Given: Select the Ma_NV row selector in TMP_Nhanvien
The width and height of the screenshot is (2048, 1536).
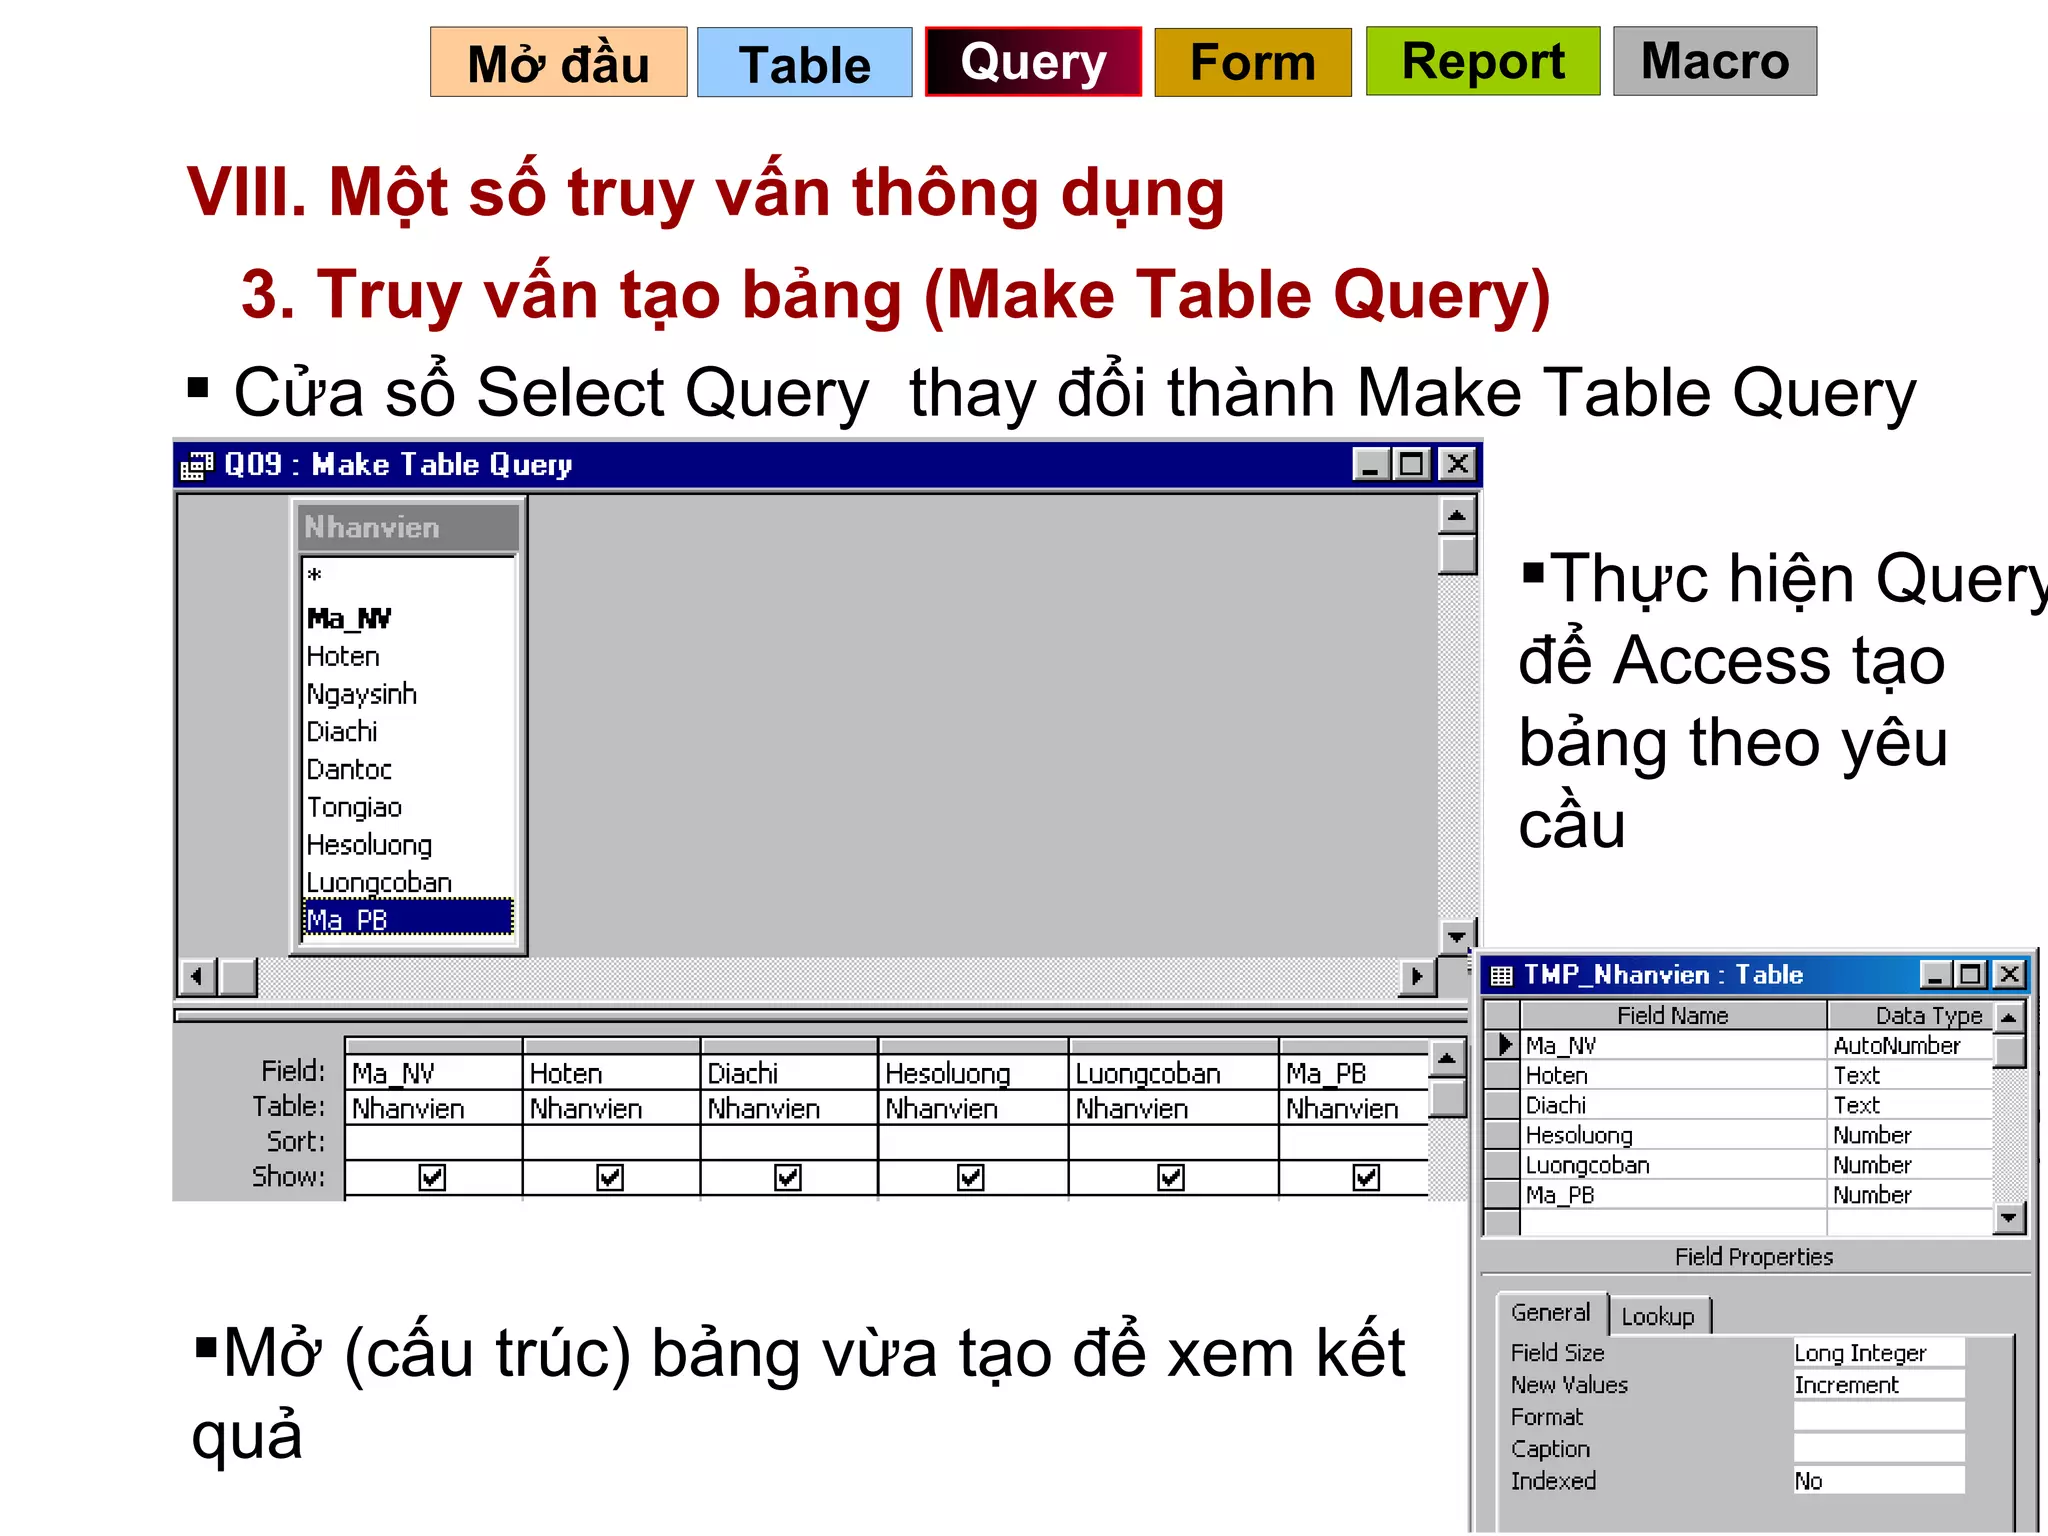Looking at the screenshot, I should tap(1502, 1045).
